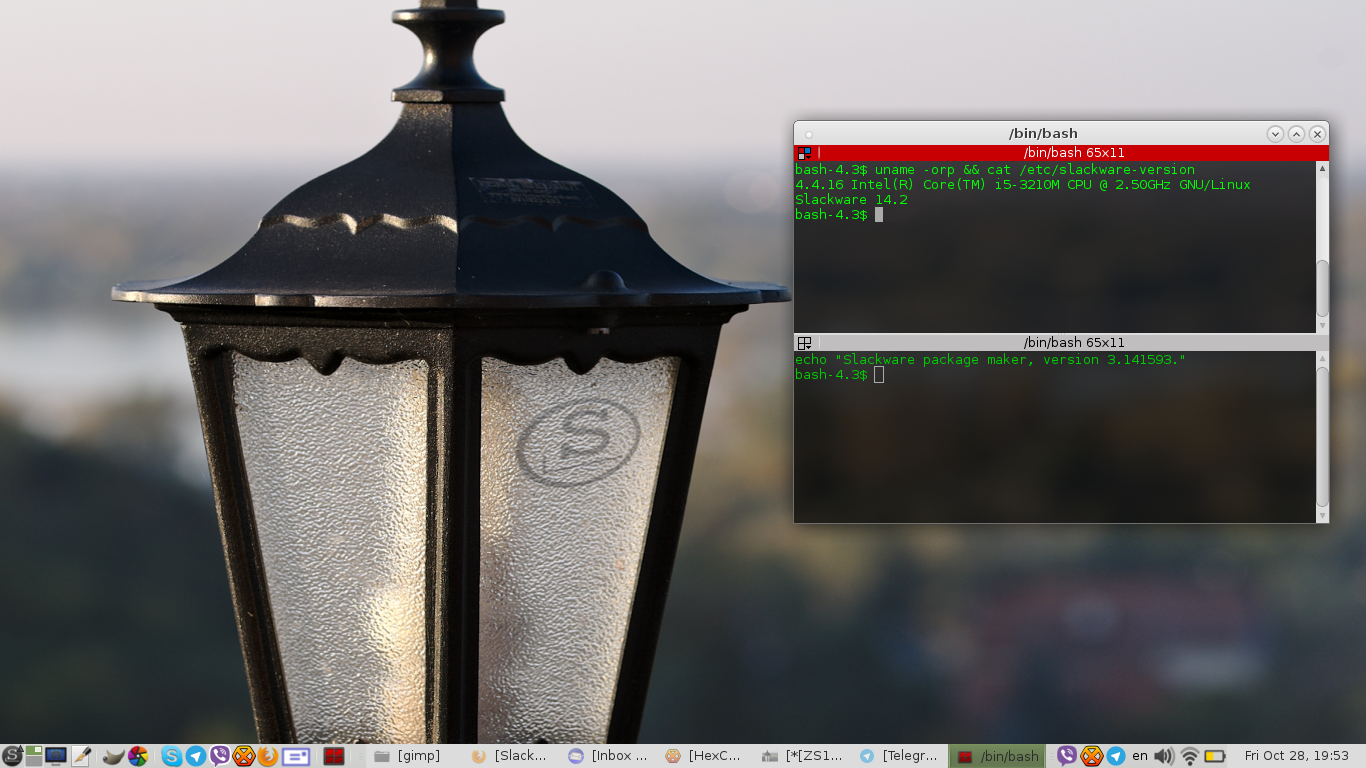Screen dimensions: 1366x768
Task: Launch Telegram from the quick launcher
Action: pyautogui.click(x=196, y=756)
